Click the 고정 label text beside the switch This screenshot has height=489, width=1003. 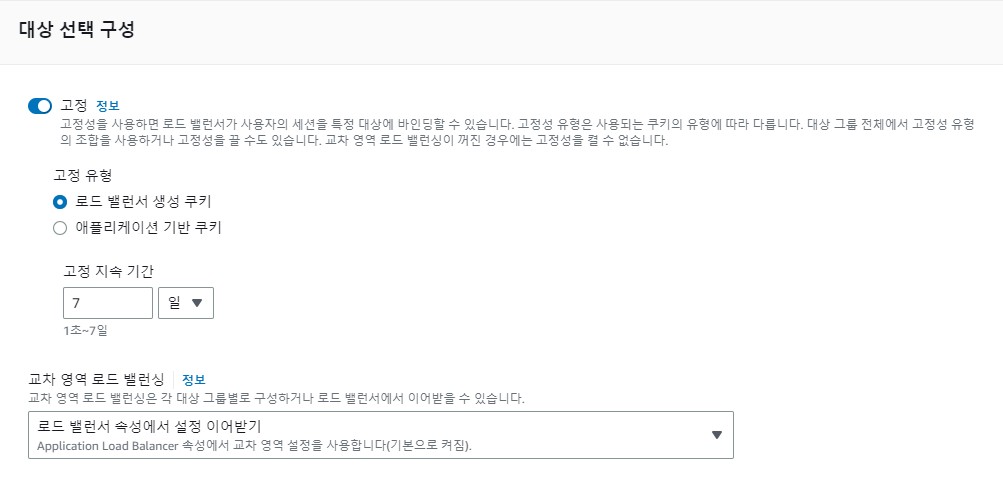74,105
